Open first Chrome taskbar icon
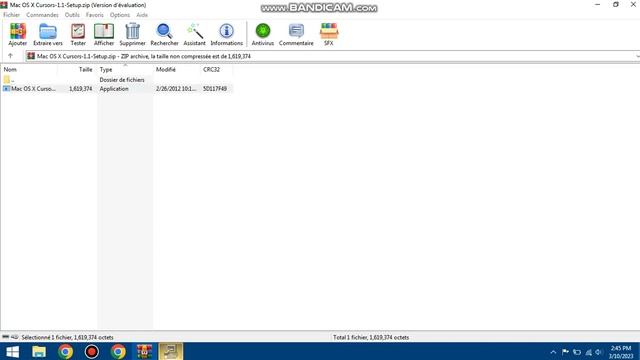 (65, 351)
